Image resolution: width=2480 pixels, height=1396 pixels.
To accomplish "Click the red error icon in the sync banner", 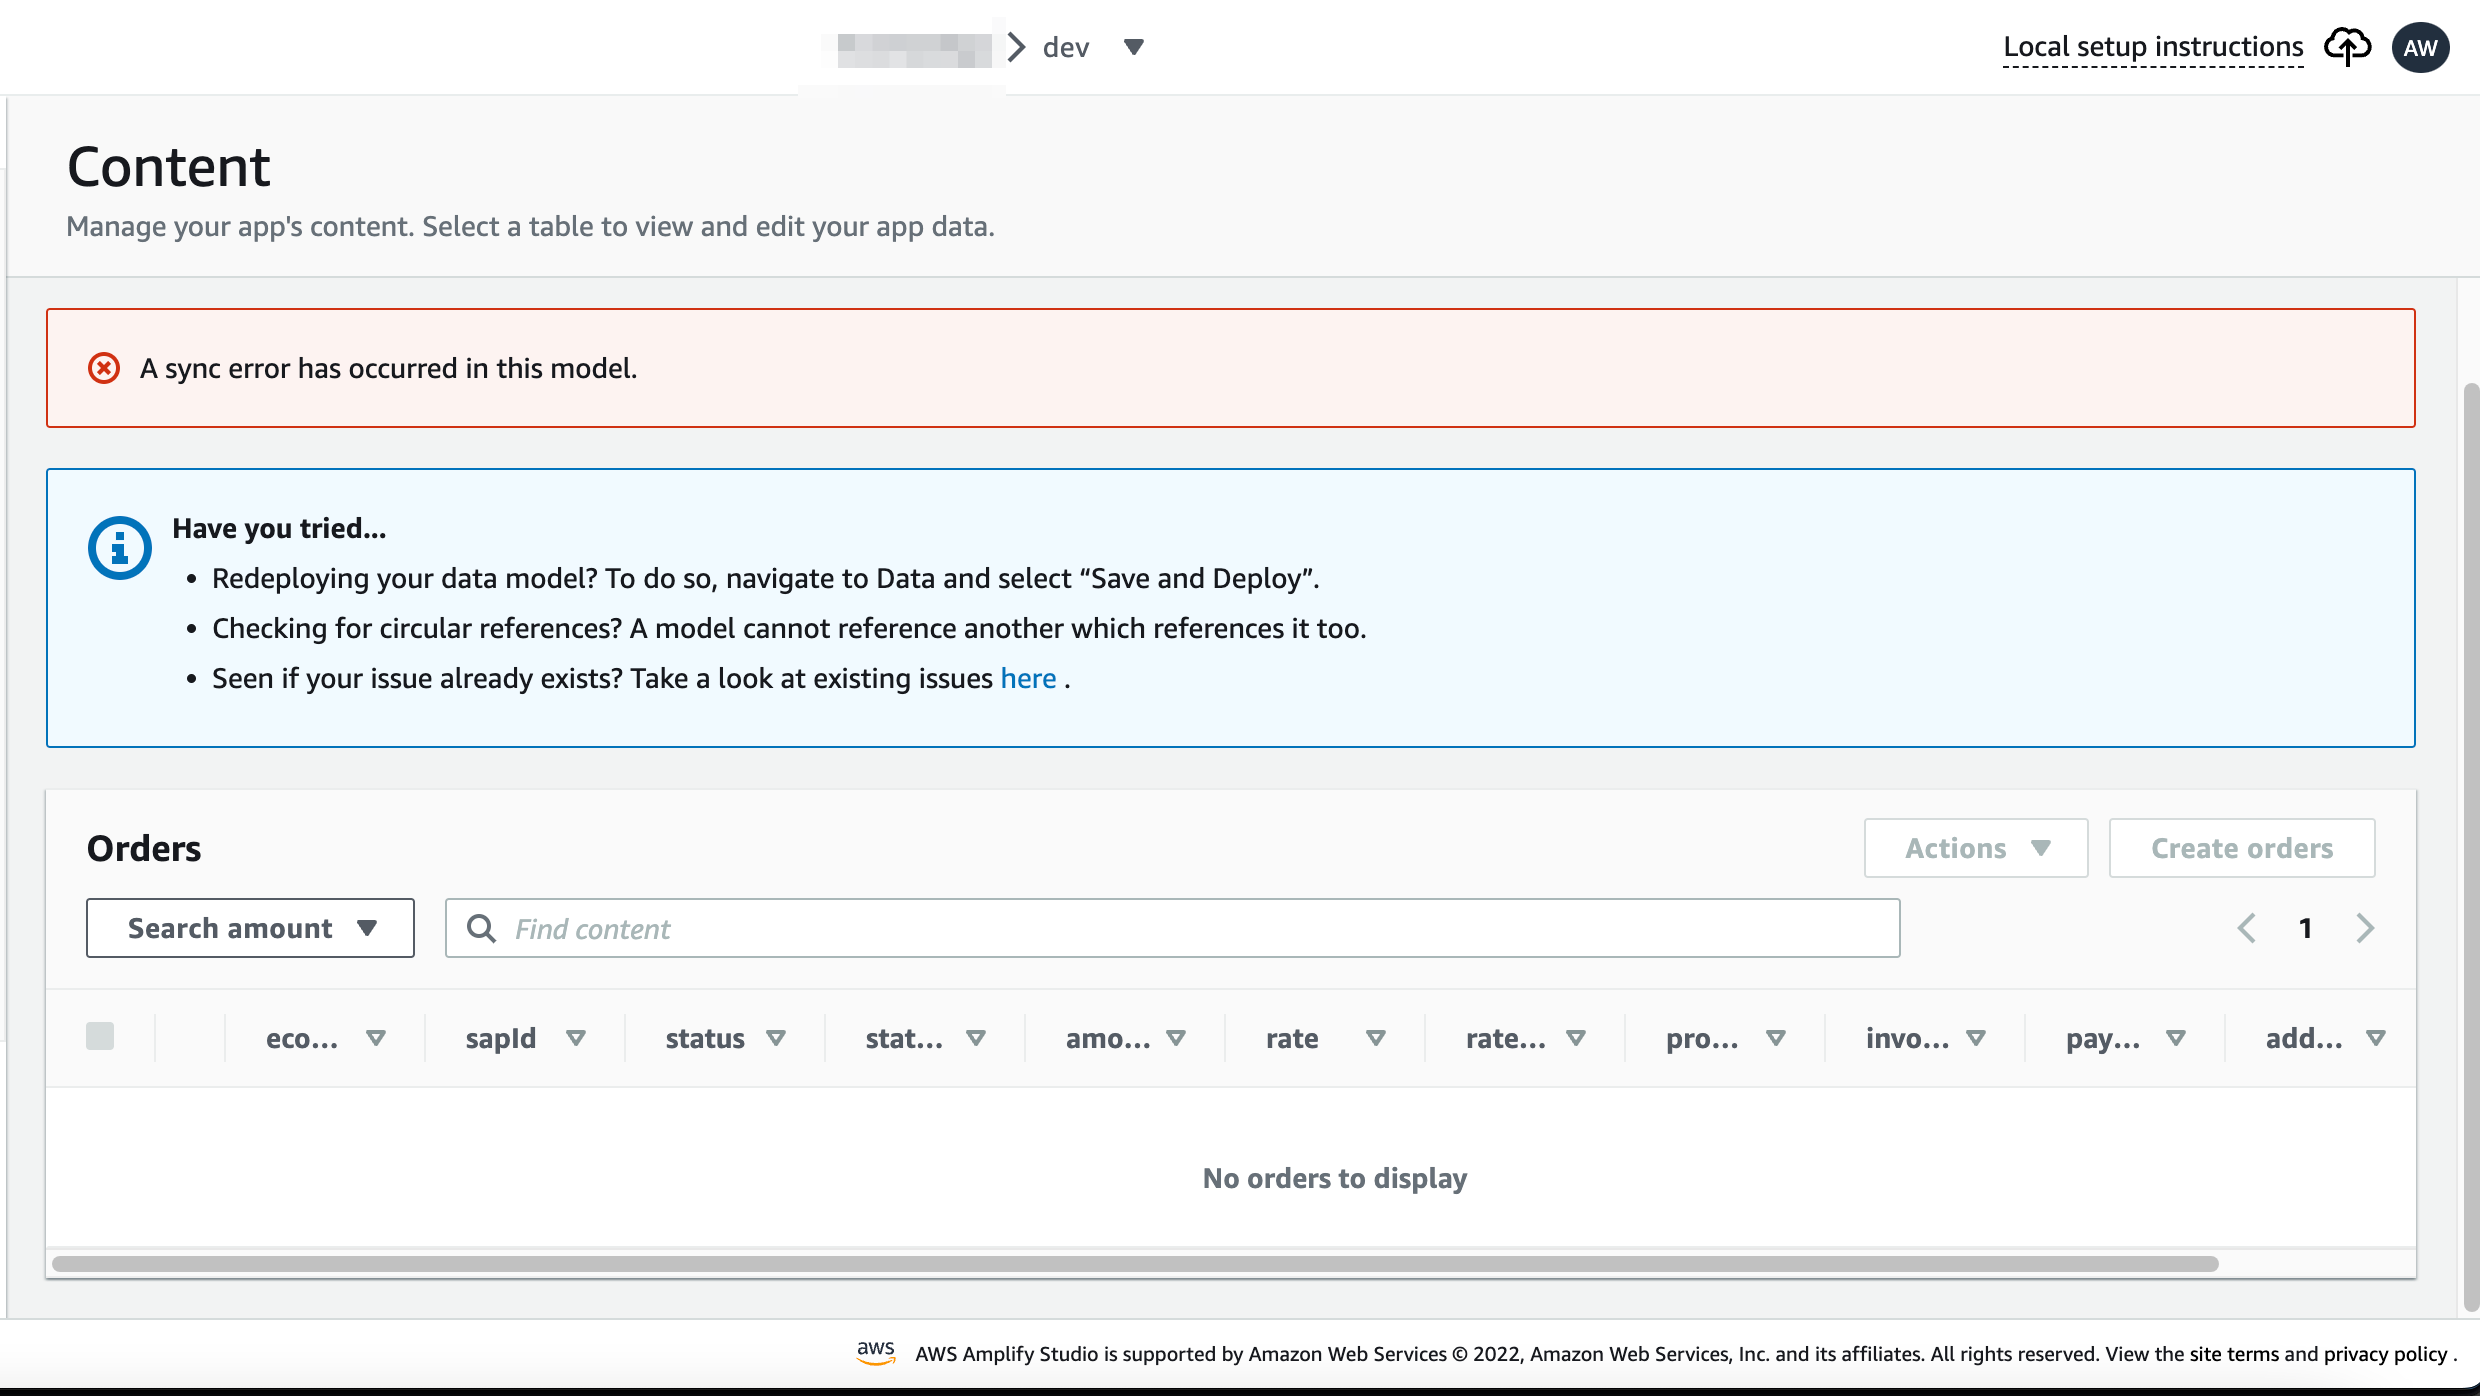I will click(104, 368).
